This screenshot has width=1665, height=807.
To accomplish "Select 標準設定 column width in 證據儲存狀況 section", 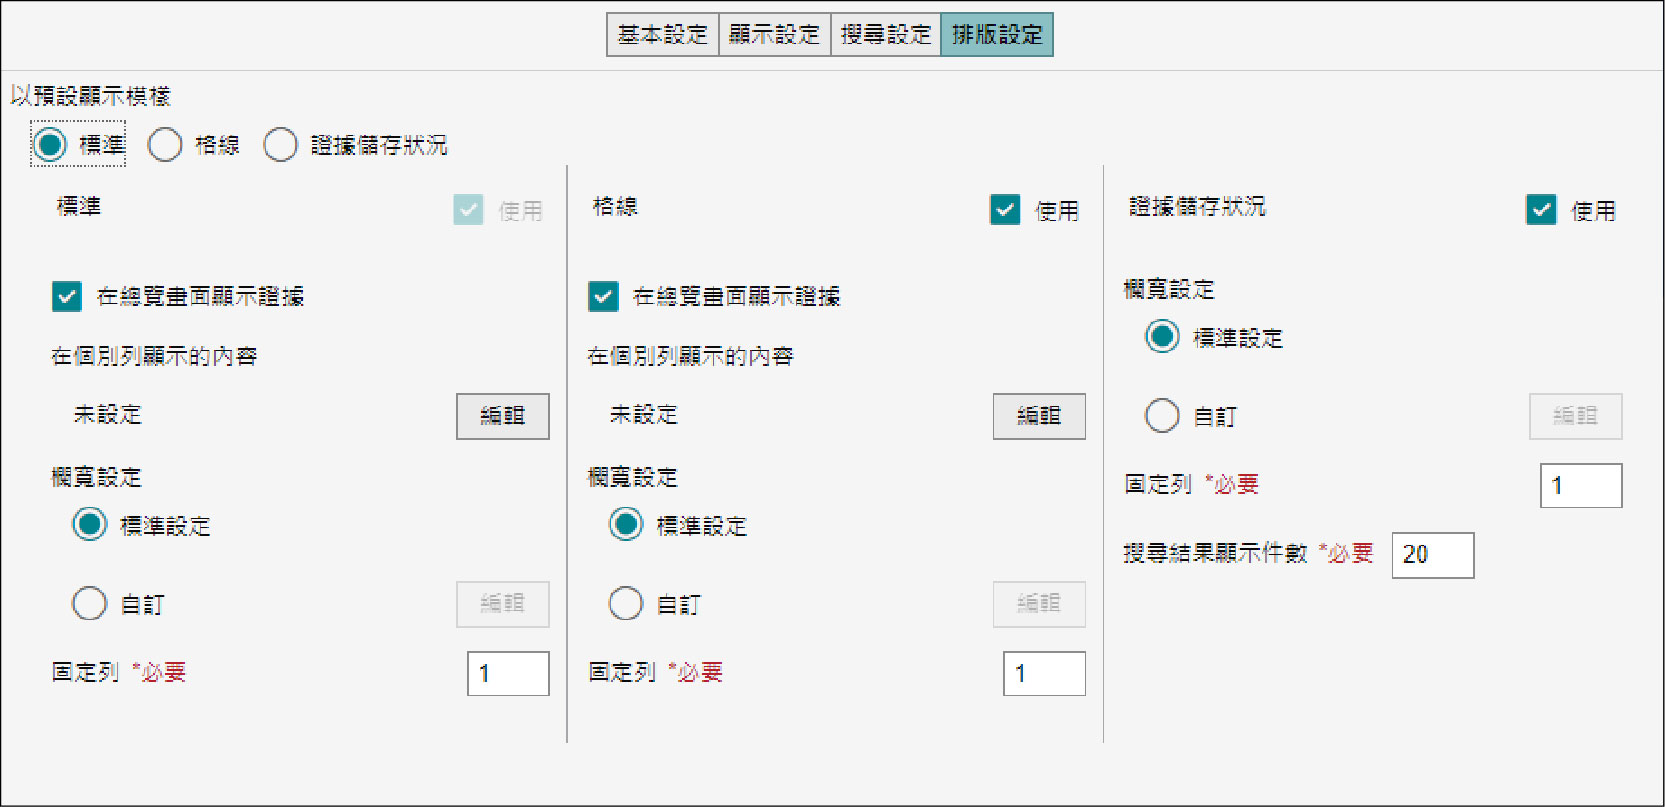I will pos(1162,337).
